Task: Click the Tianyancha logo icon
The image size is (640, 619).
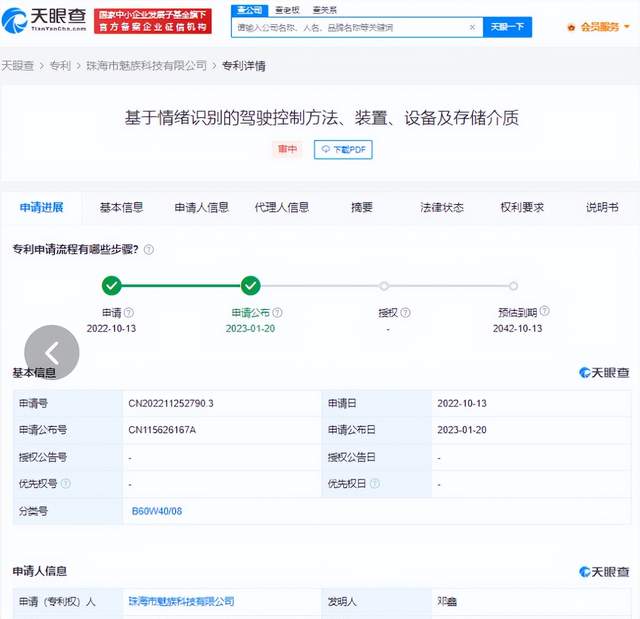Action: pos(14,20)
